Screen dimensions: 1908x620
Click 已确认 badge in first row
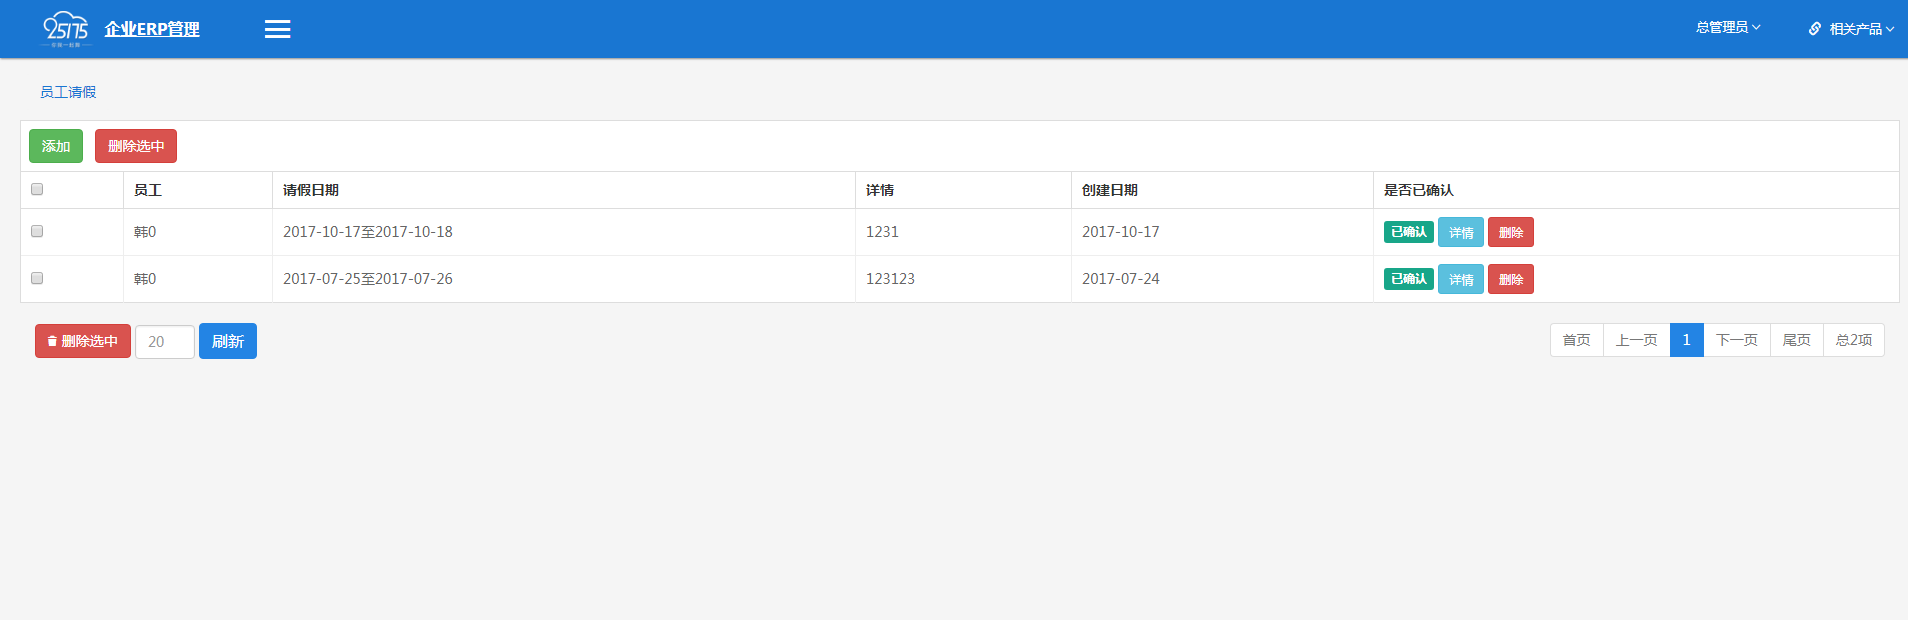[1408, 232]
